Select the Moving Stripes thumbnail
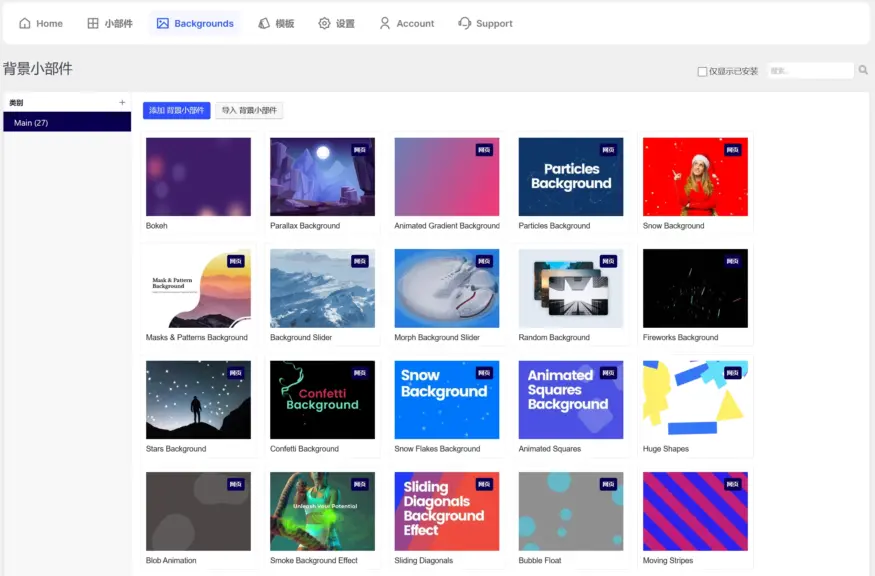Image resolution: width=875 pixels, height=576 pixels. click(x=695, y=511)
